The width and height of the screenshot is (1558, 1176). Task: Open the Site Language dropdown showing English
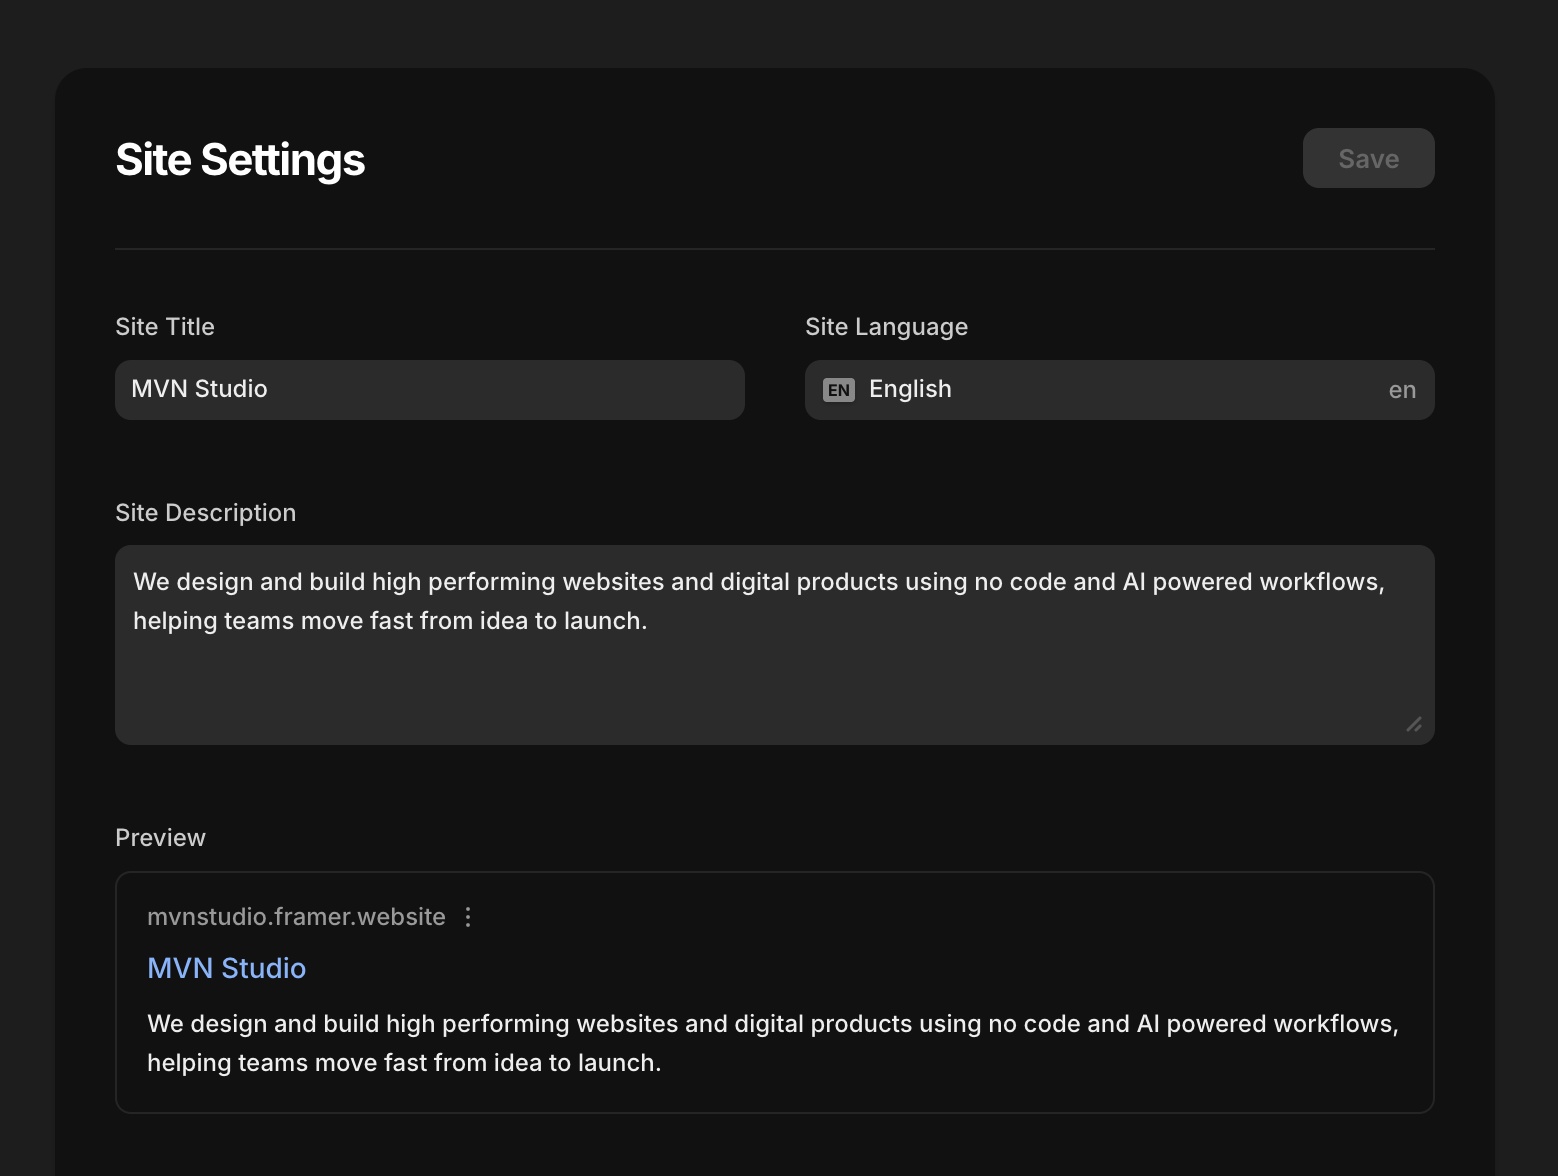click(x=1120, y=390)
